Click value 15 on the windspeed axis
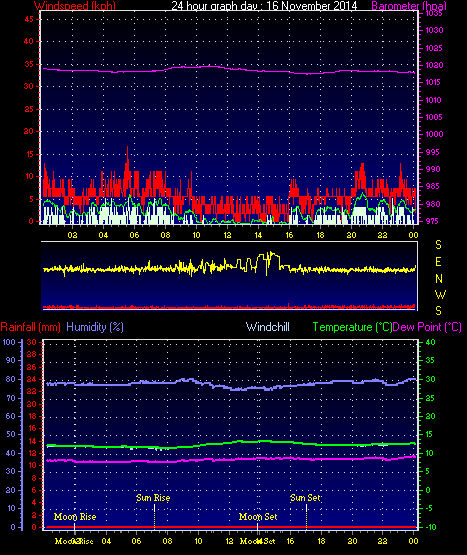This screenshot has width=467, height=555. pos(29,154)
